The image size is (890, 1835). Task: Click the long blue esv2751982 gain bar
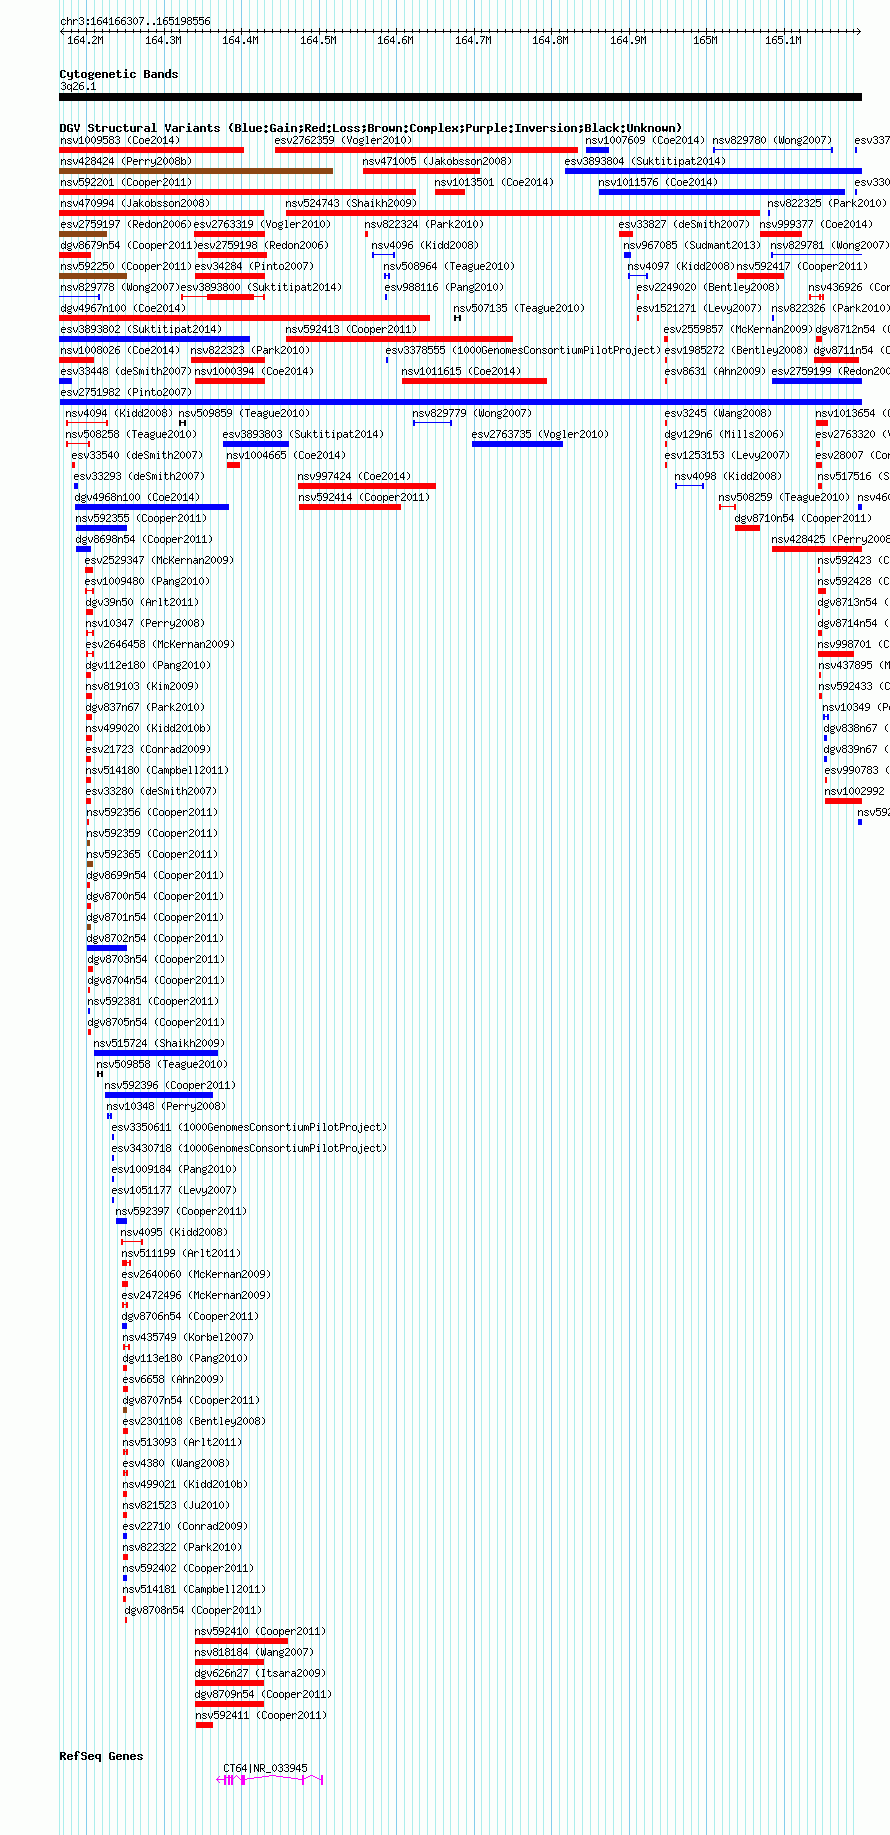click(460, 402)
